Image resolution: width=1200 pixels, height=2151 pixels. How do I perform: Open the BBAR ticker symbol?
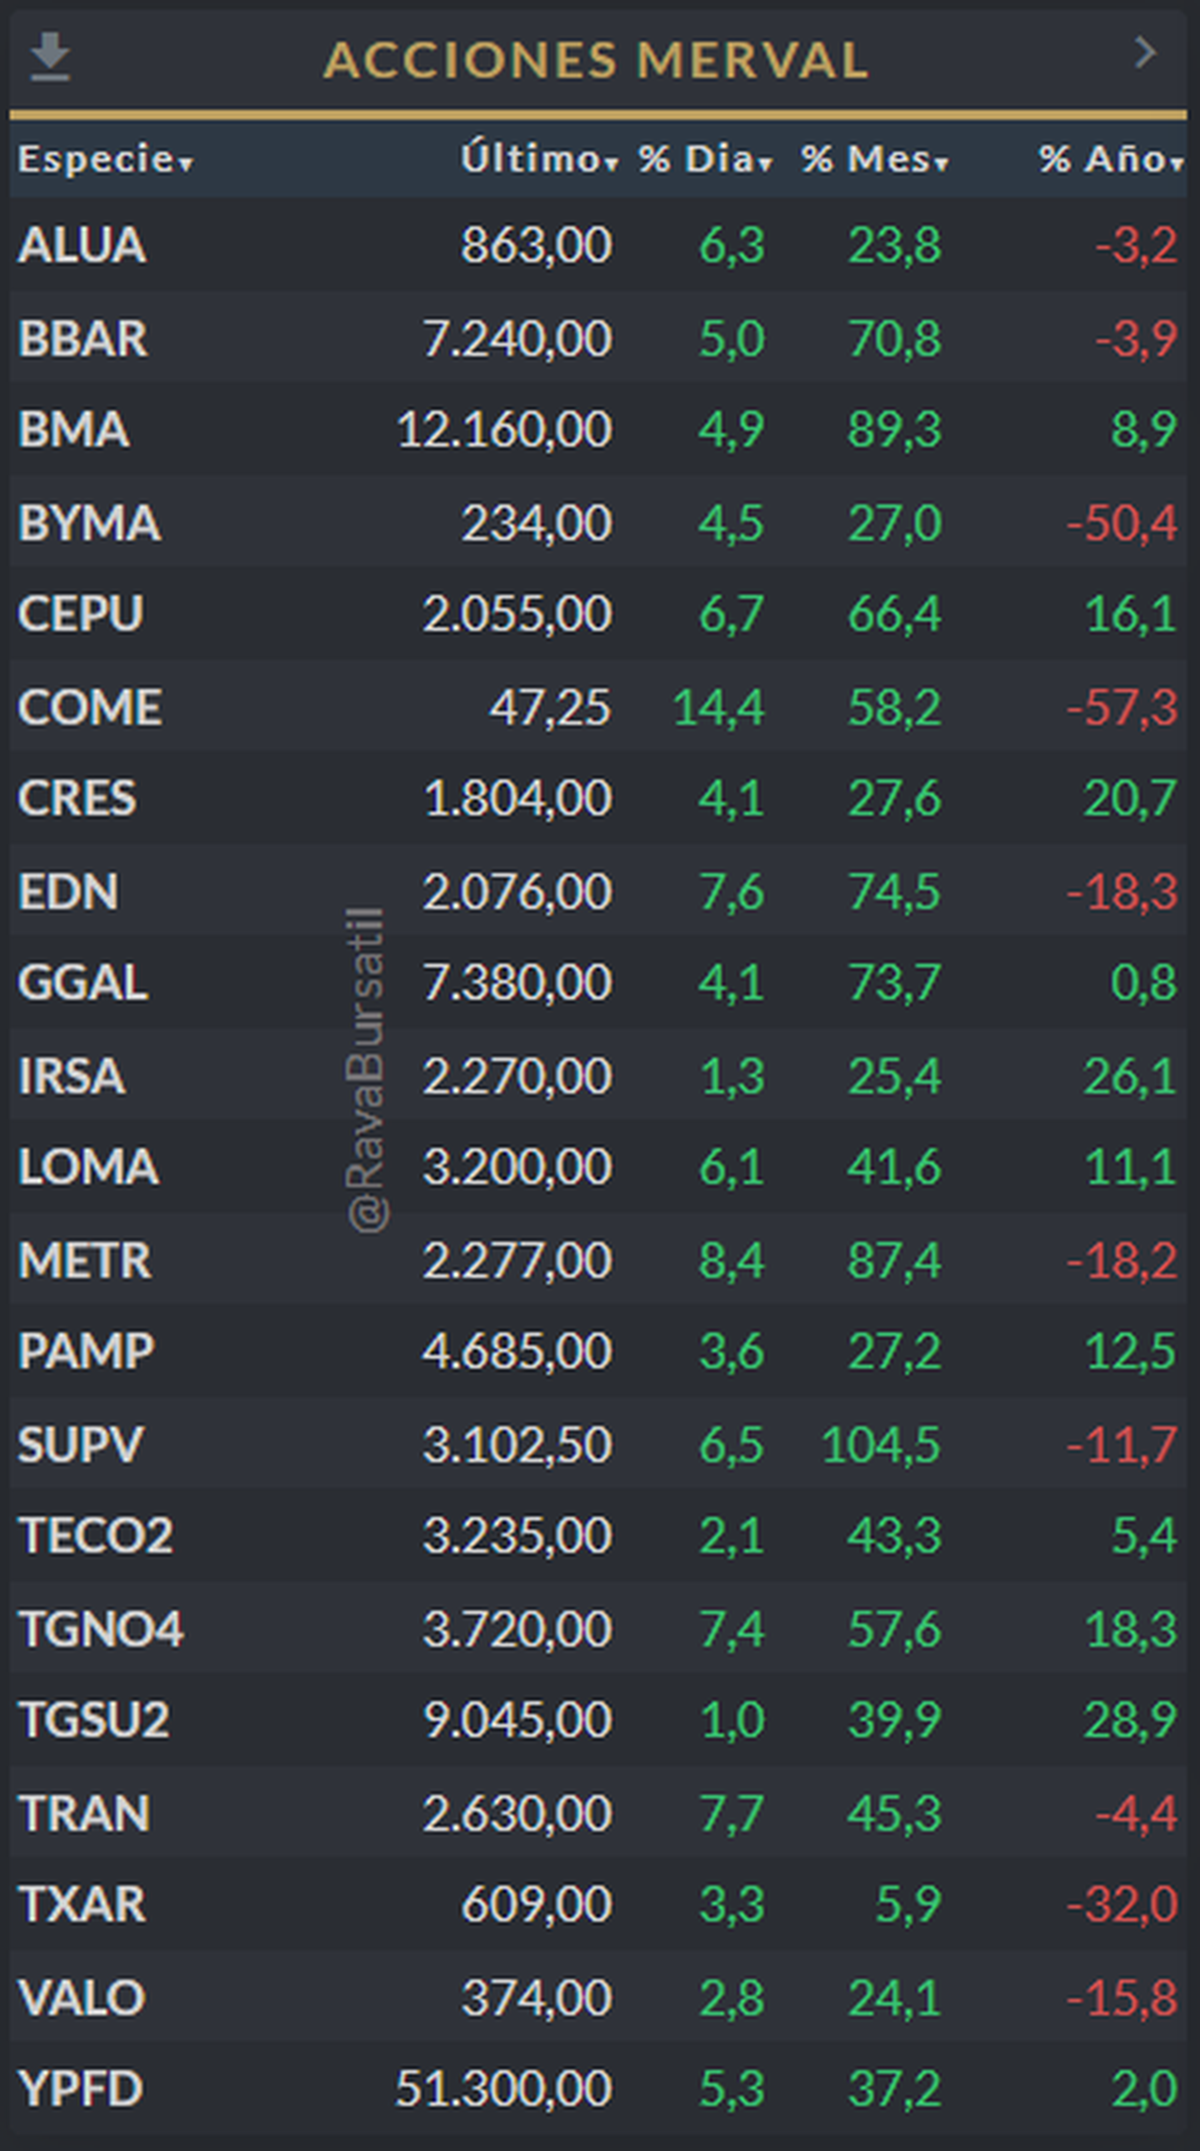coord(83,339)
